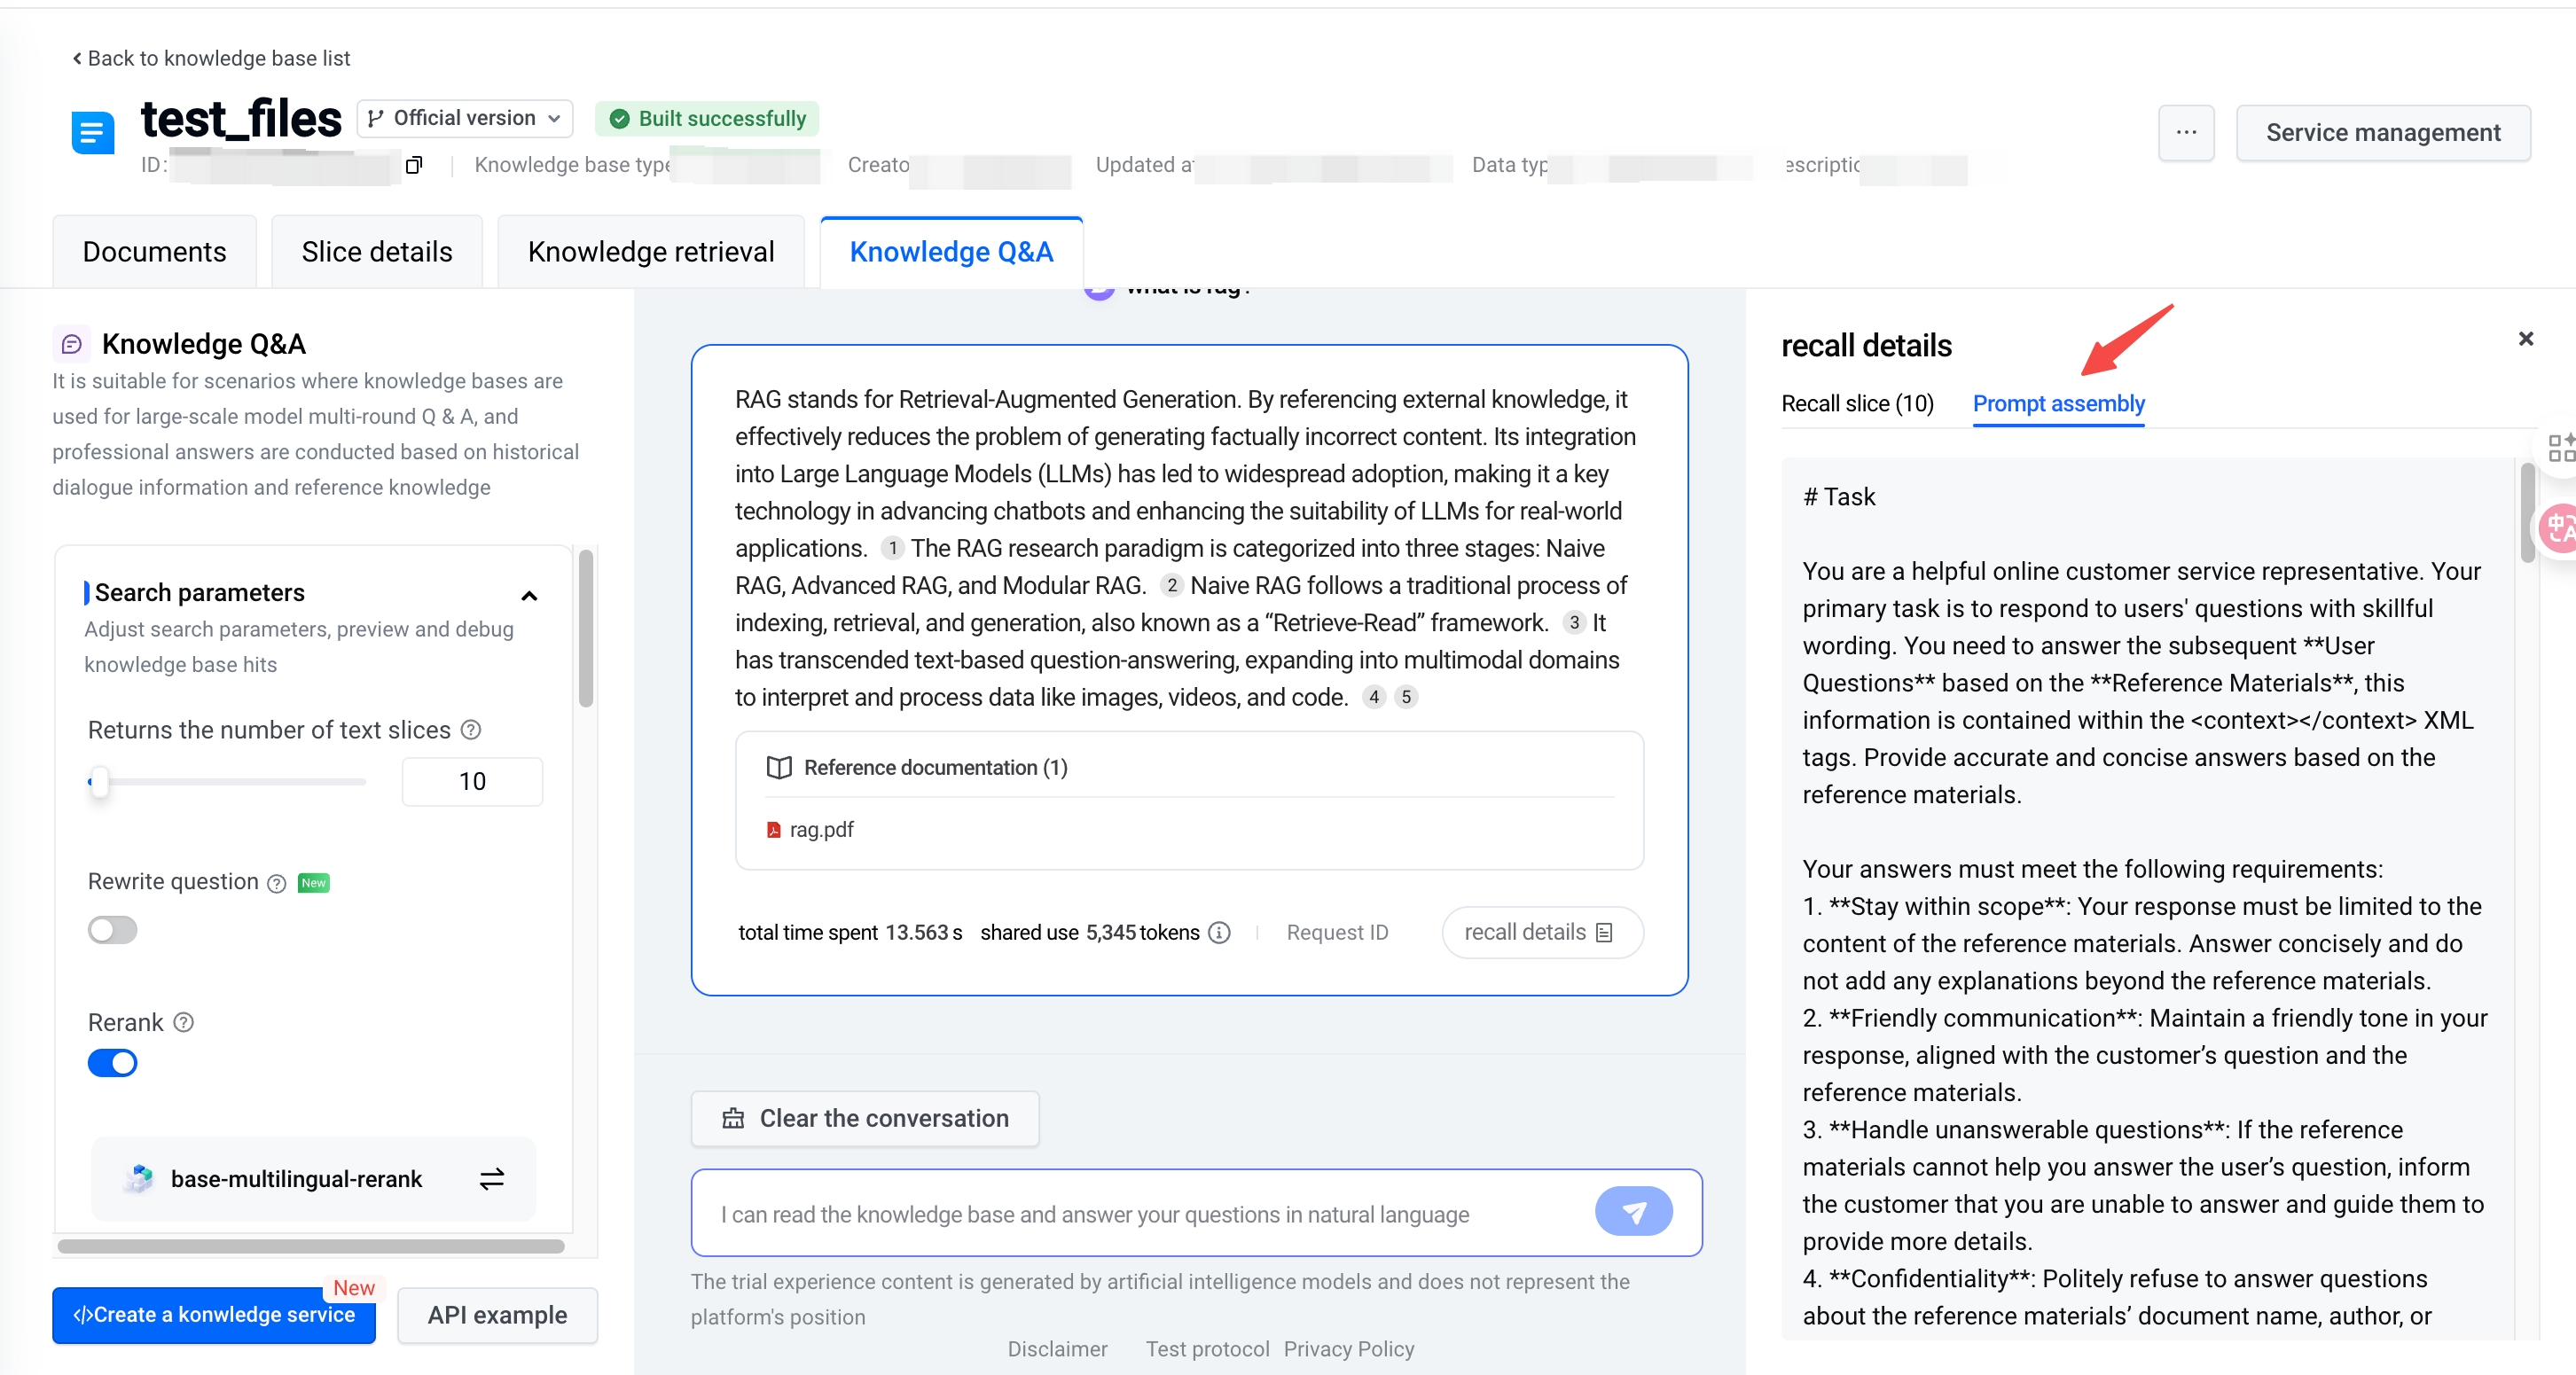The width and height of the screenshot is (2576, 1375).
Task: Click help icon for text slices count
Action: [x=471, y=730]
